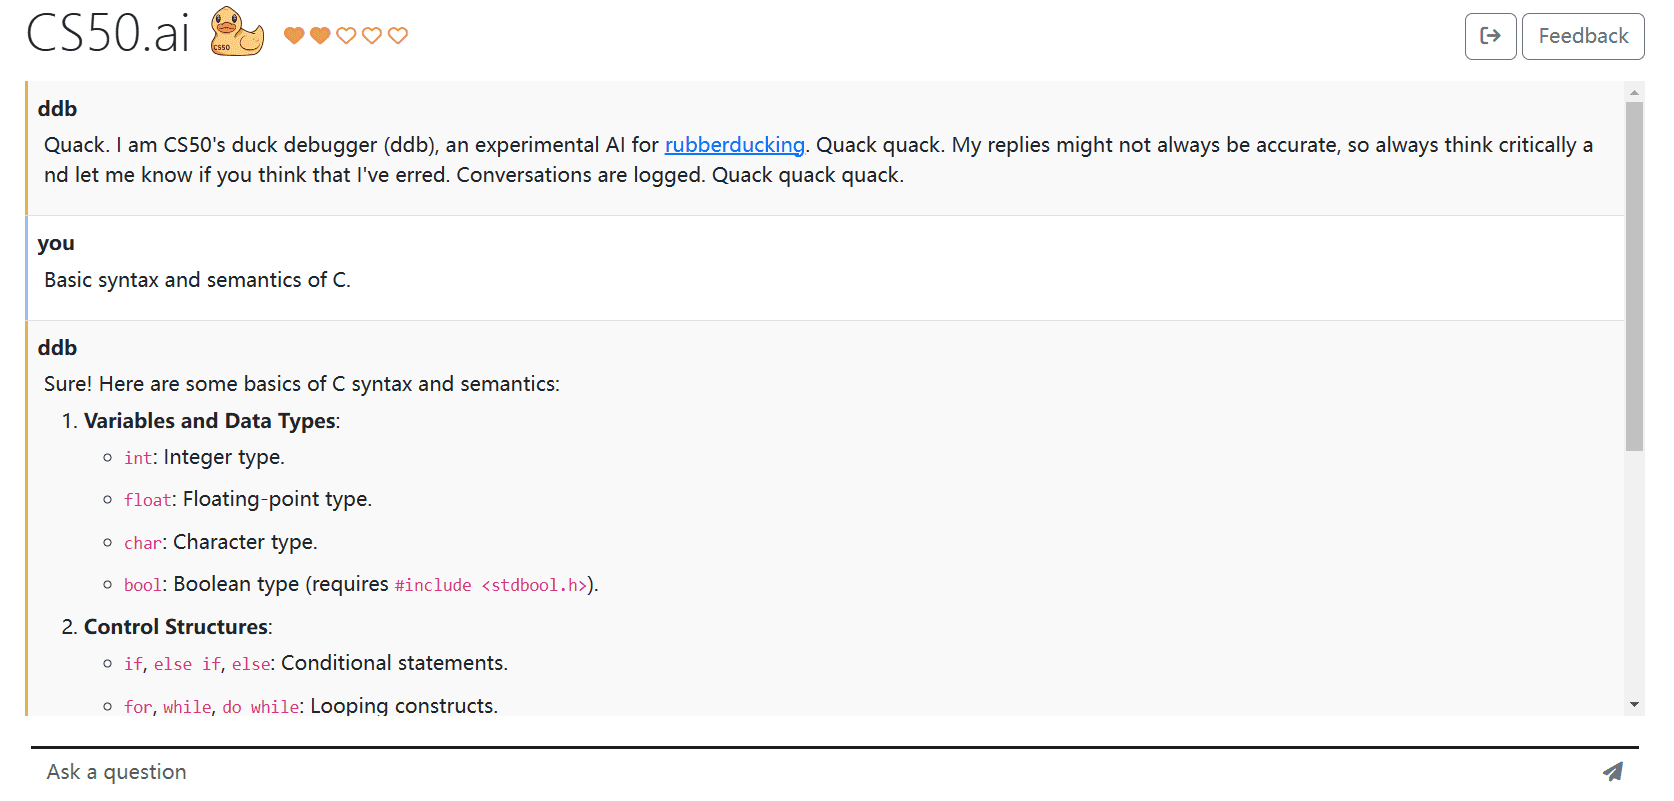Click the chat scrollbar down arrow
The width and height of the screenshot is (1674, 801).
pos(1635,705)
